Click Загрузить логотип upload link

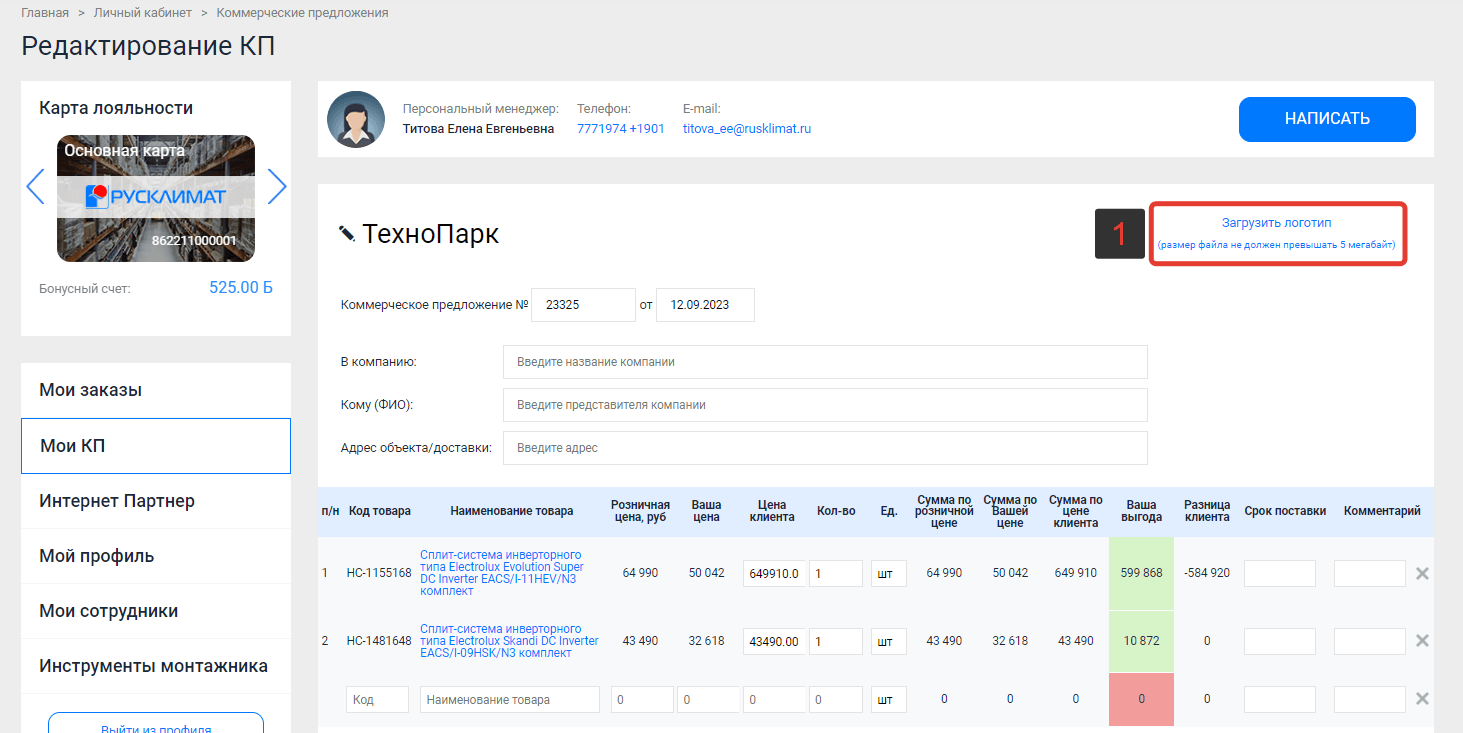point(1276,223)
